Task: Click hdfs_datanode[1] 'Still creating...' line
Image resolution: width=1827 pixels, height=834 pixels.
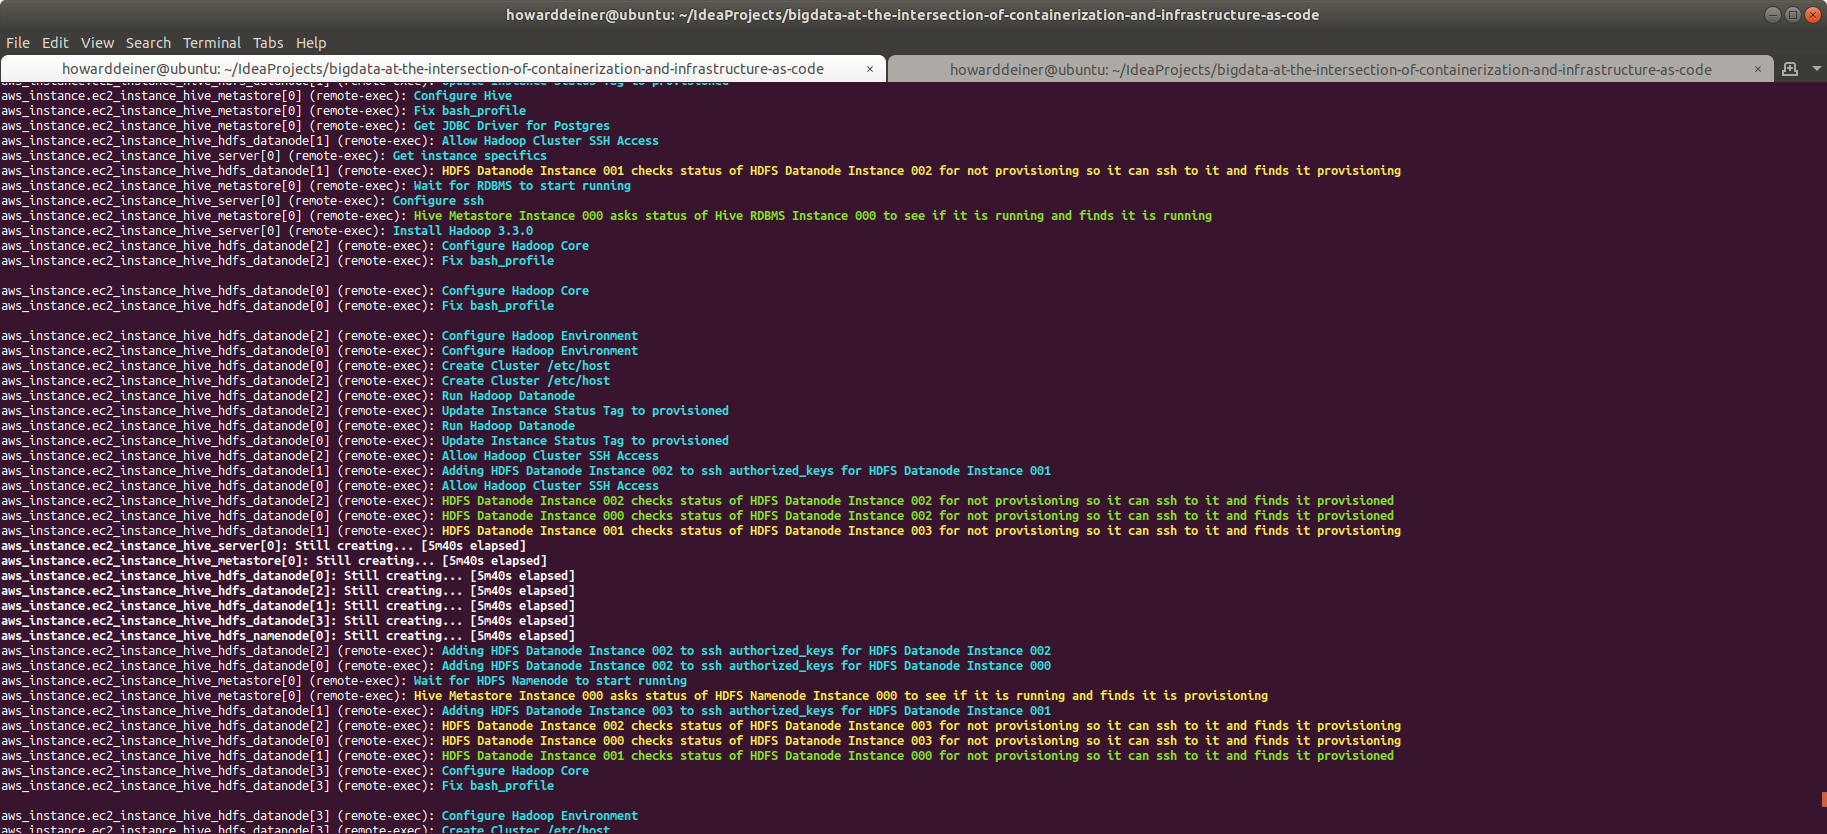Action: pos(288,606)
